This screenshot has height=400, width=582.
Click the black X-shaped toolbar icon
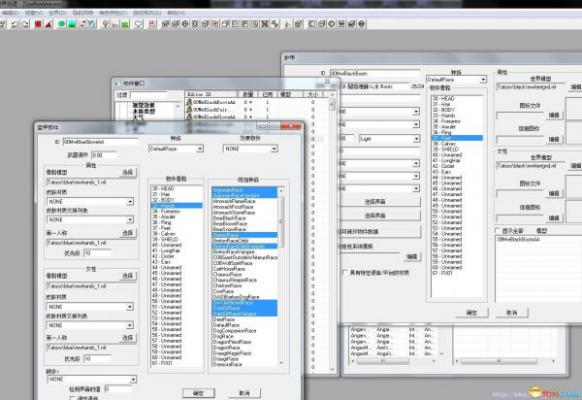(x=265, y=24)
